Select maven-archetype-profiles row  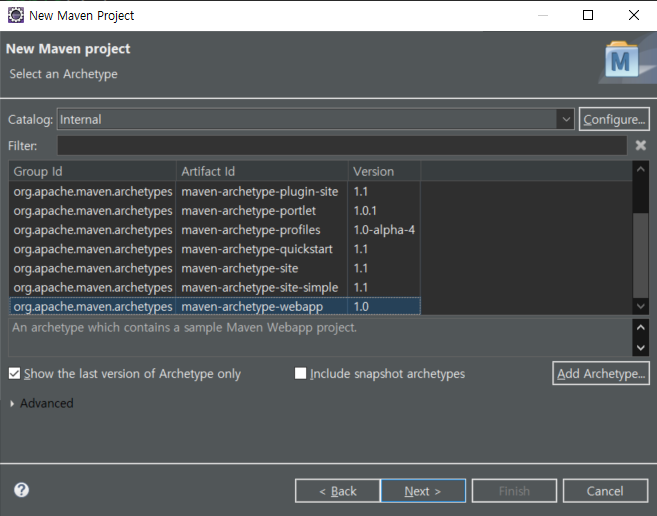215,230
